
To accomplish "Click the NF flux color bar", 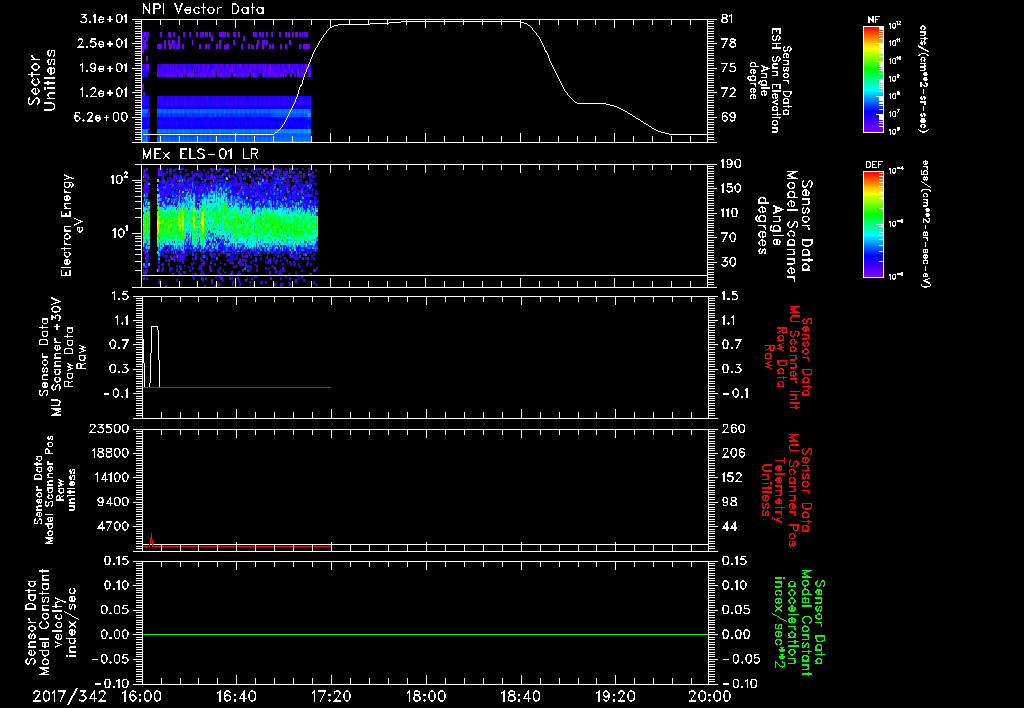I will (874, 79).
